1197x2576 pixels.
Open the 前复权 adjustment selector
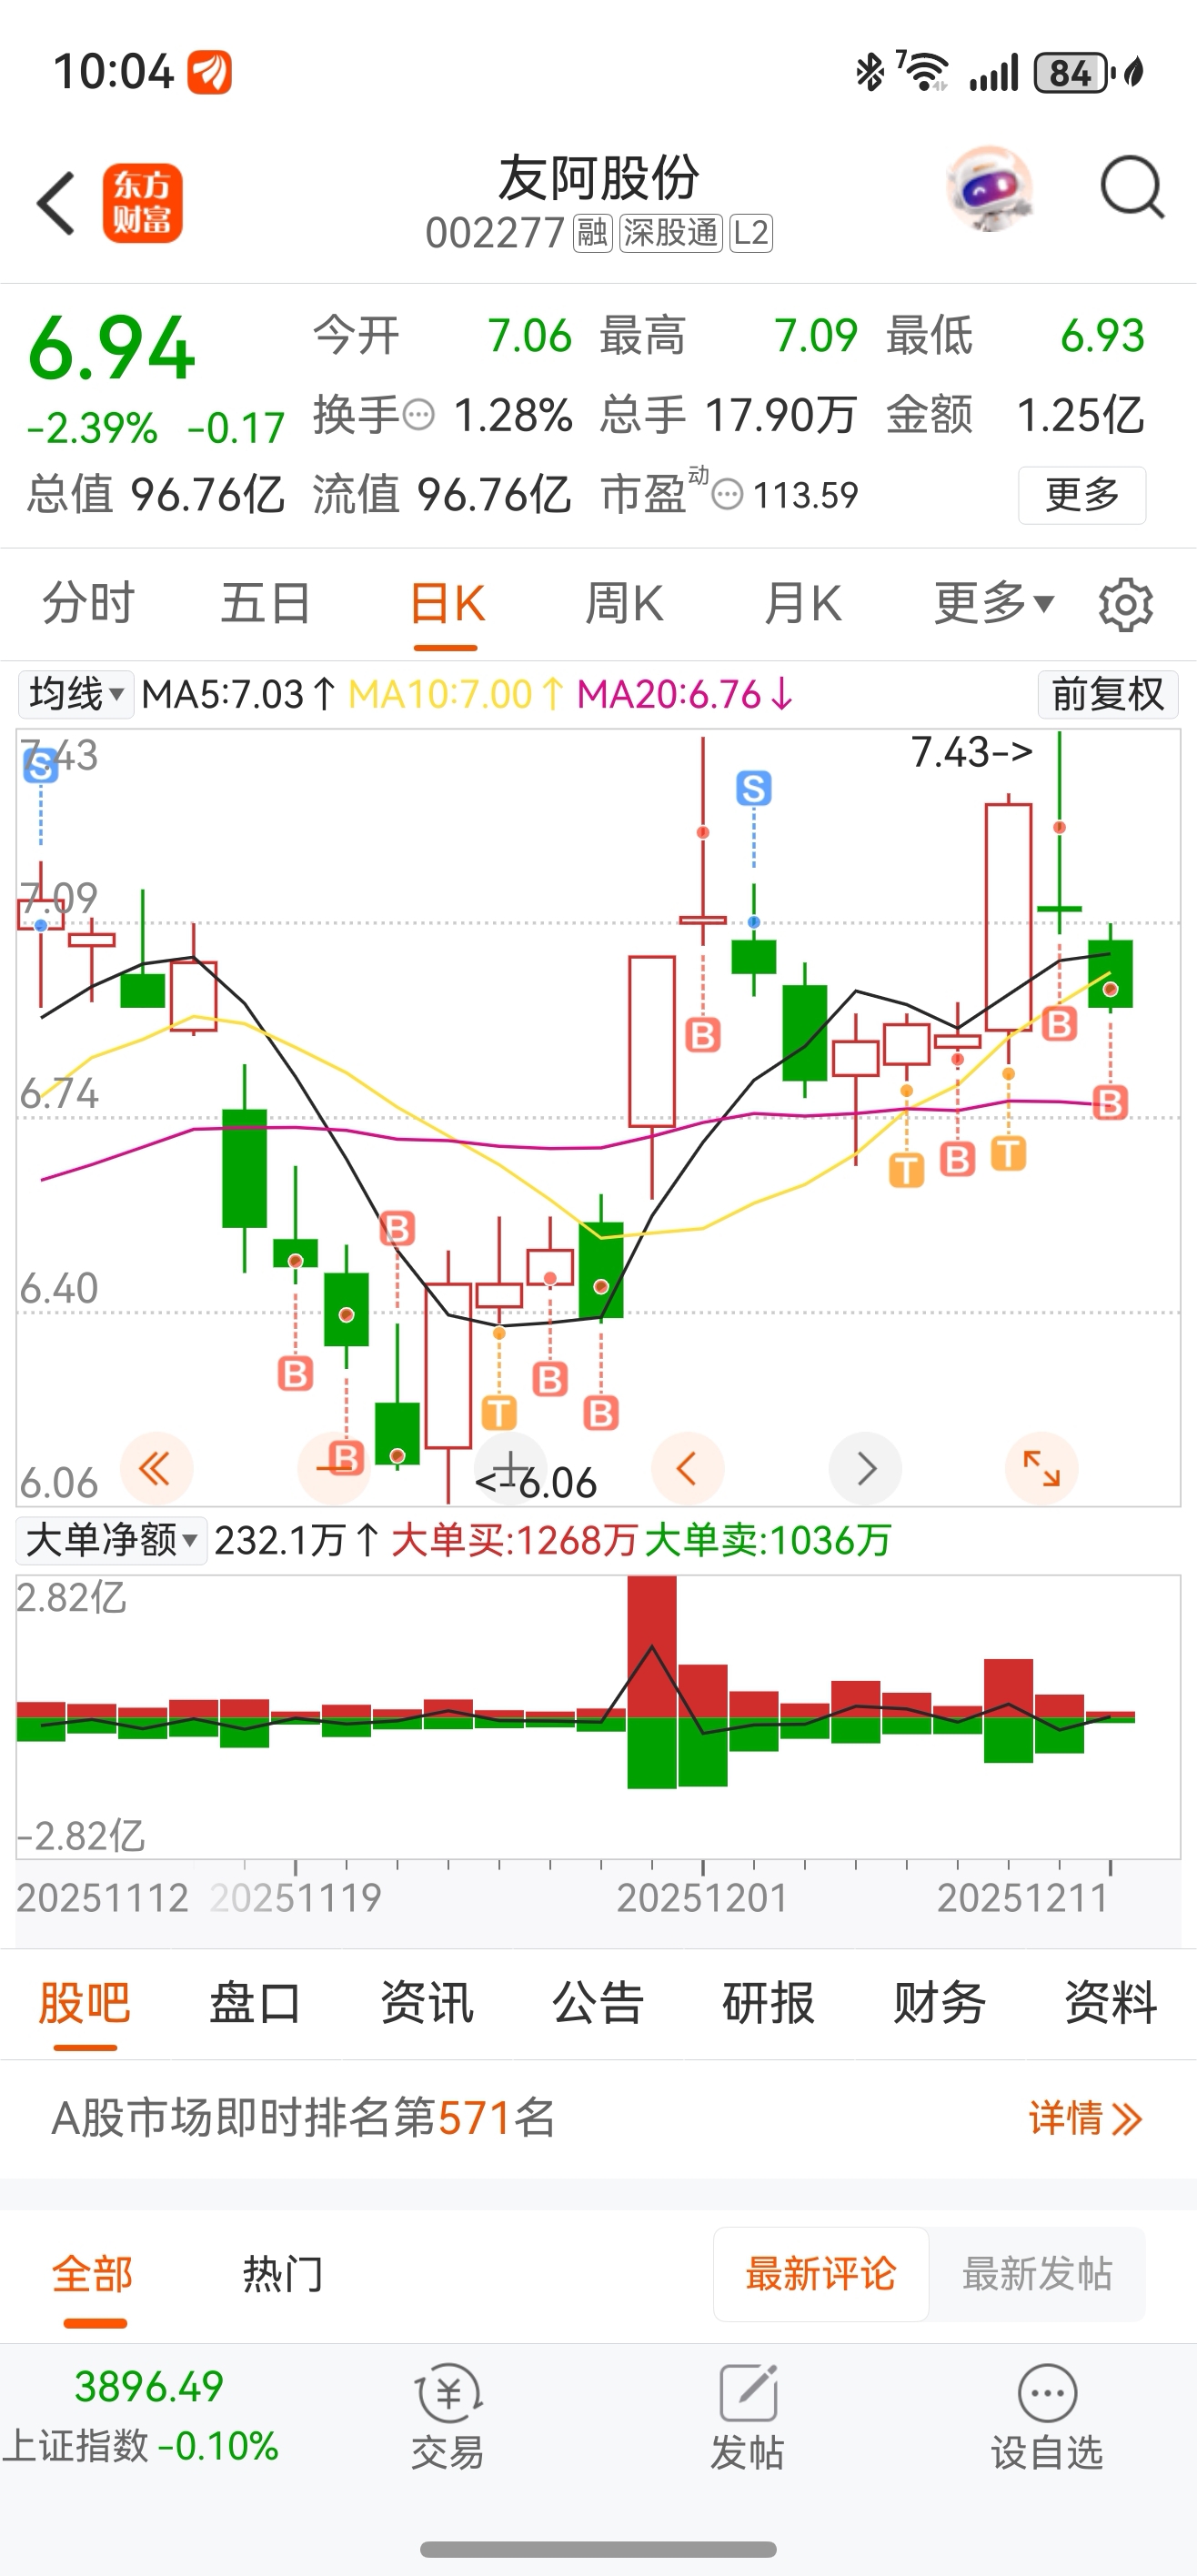[1108, 694]
